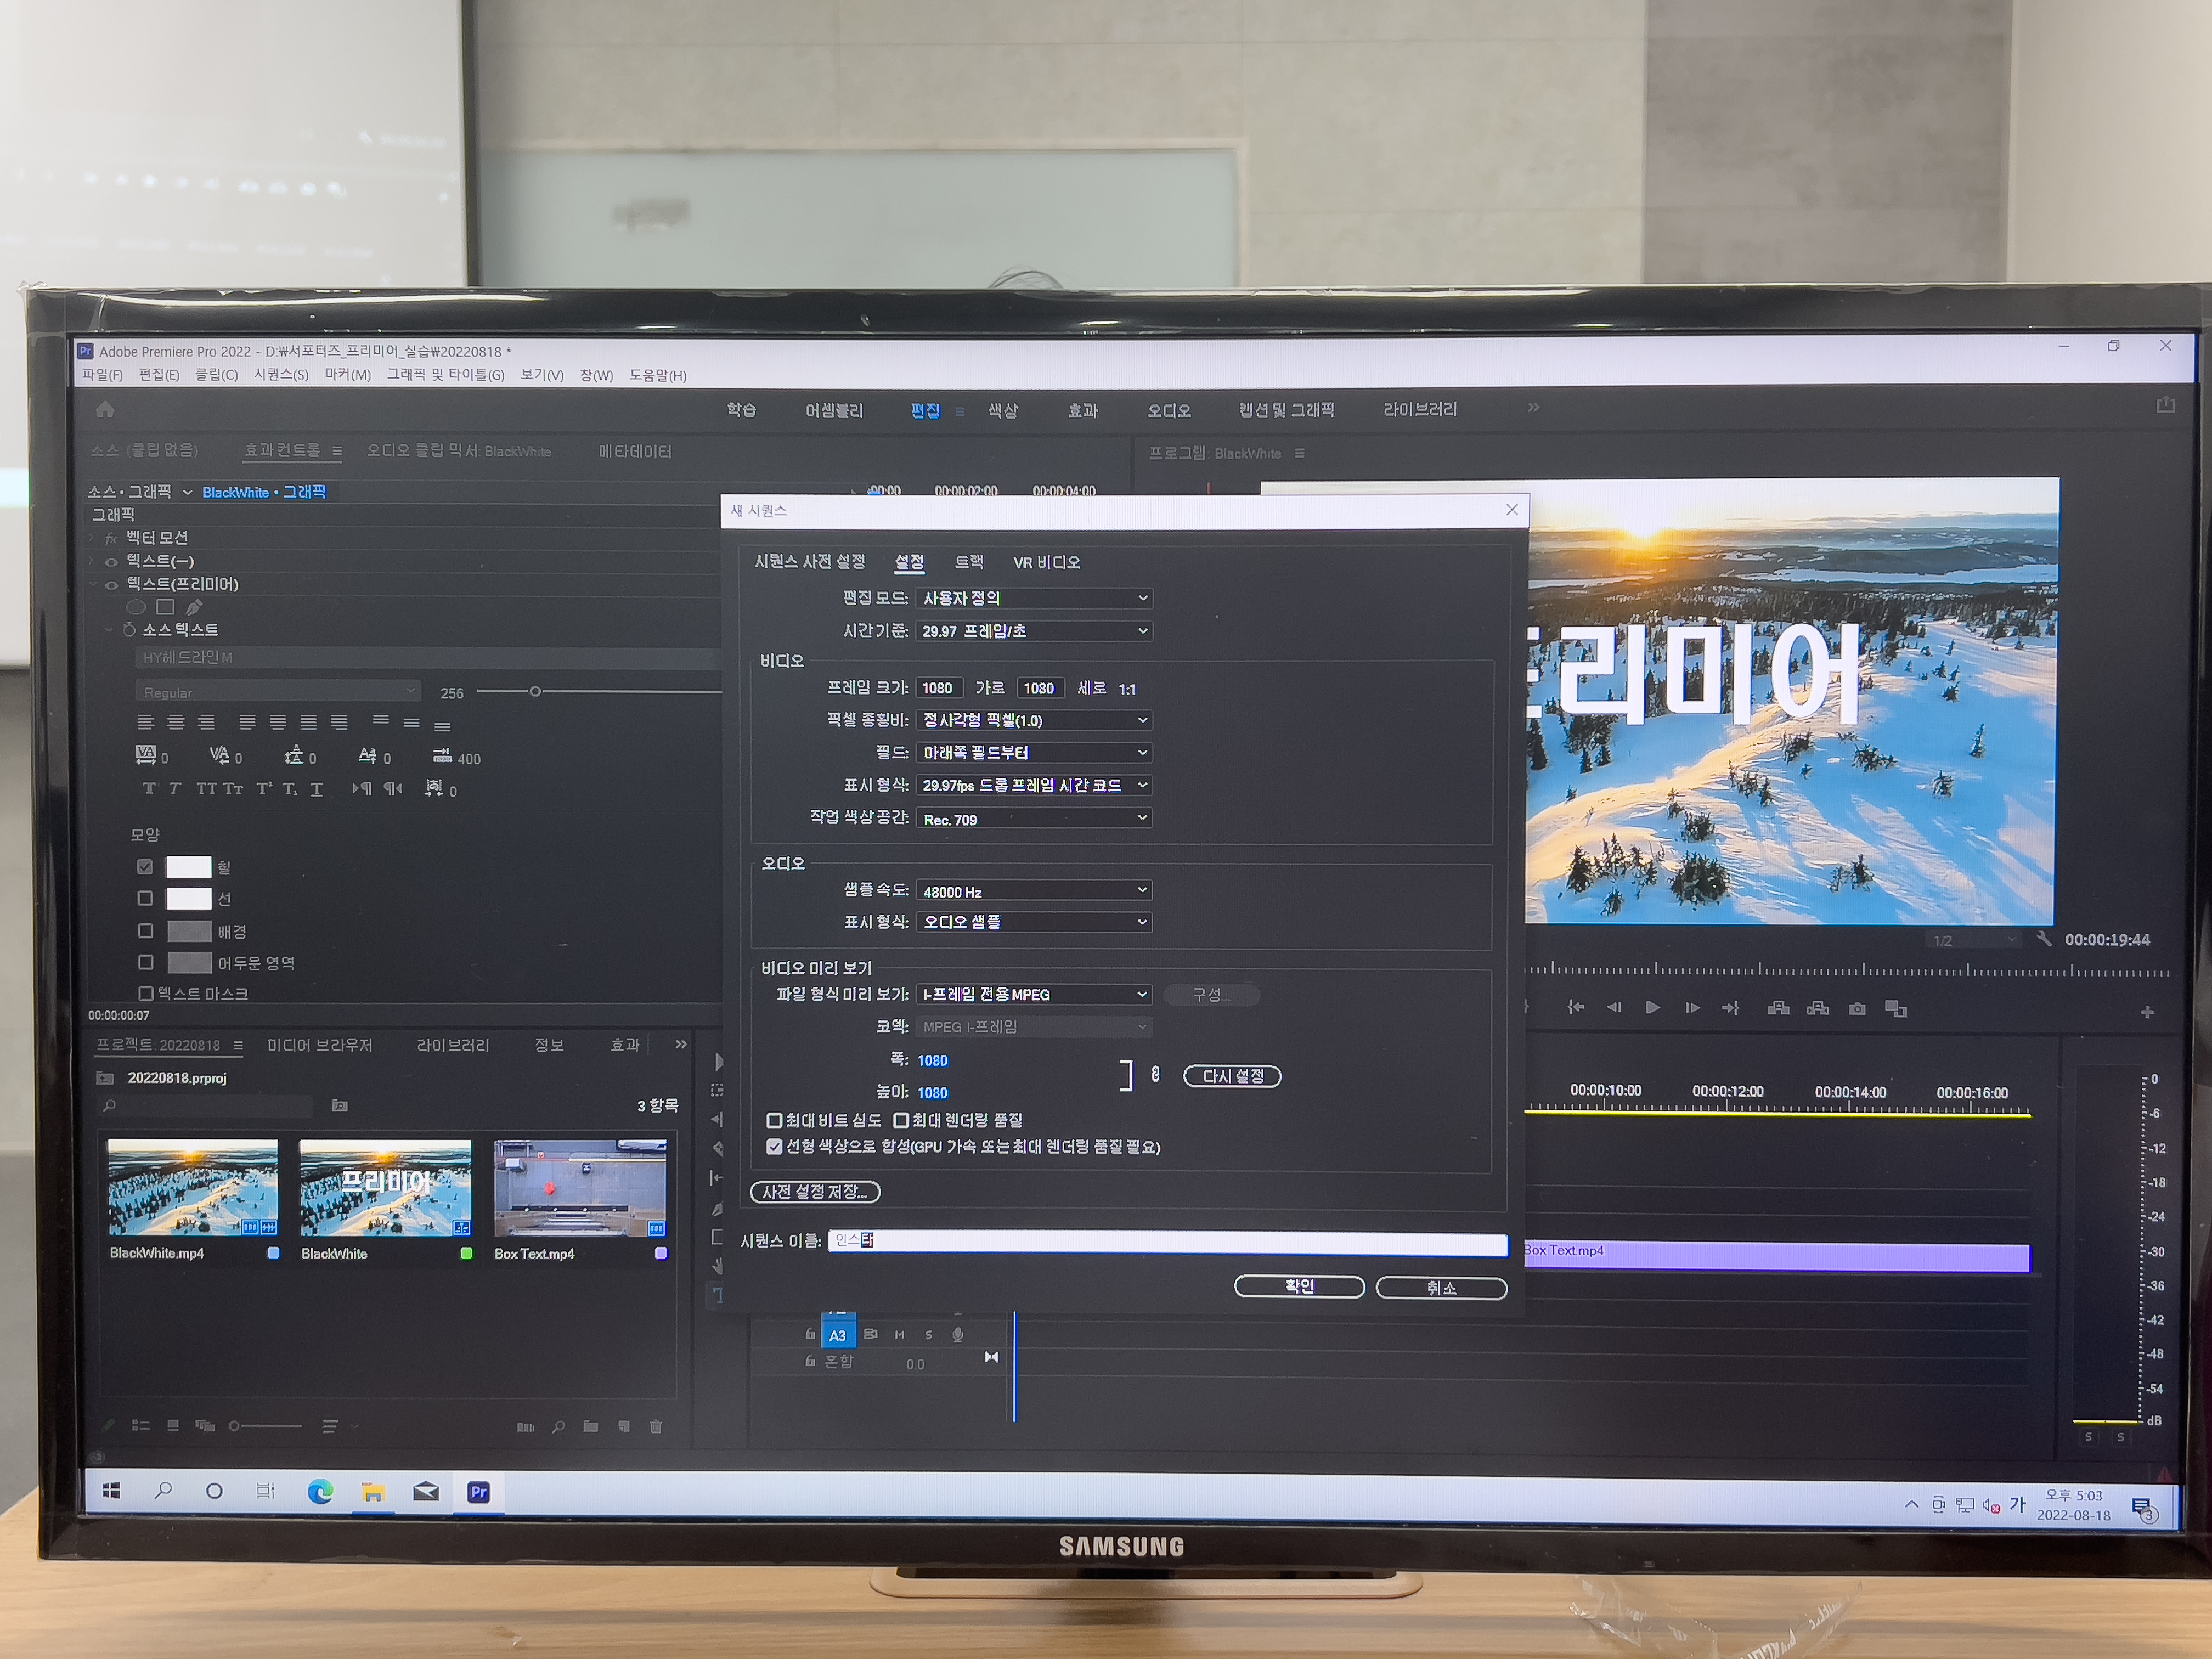
Task: Click the Play button in Program monitor
Action: coord(1652,1008)
